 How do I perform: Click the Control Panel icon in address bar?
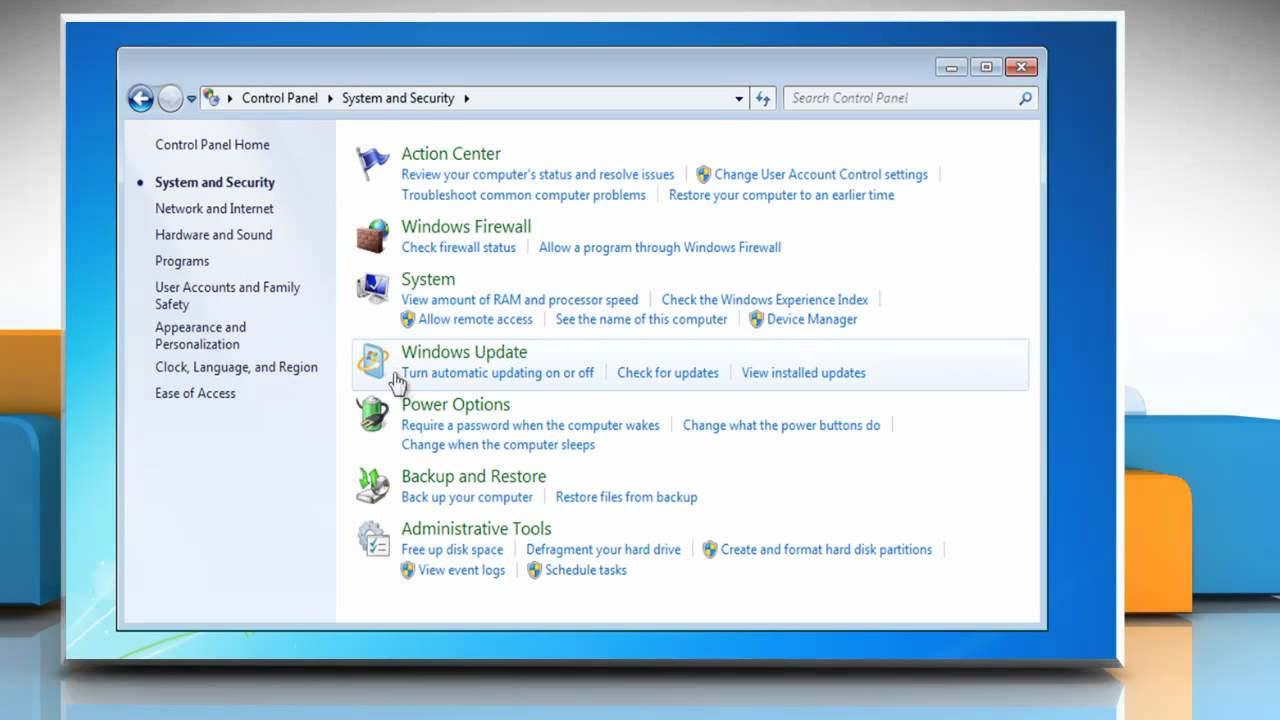[211, 98]
